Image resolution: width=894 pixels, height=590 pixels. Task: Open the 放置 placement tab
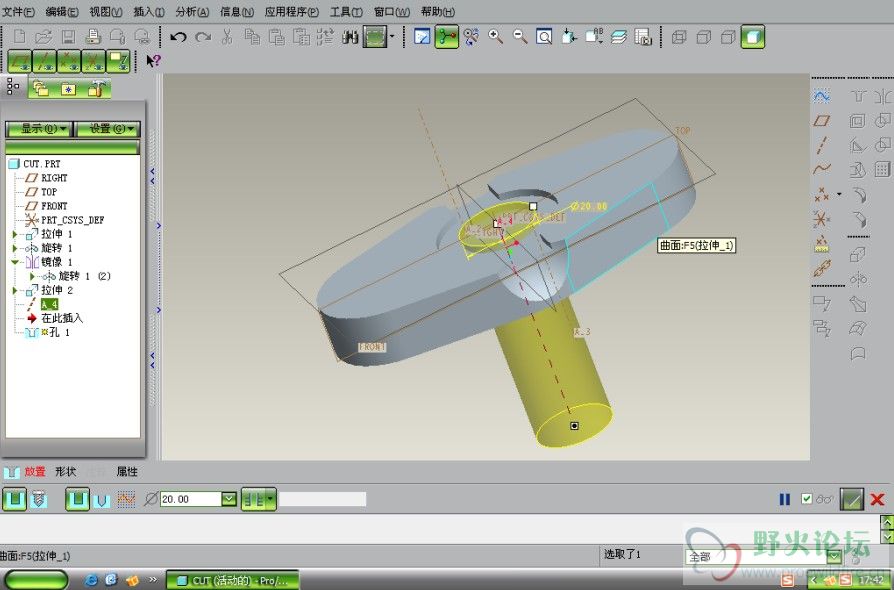(x=34, y=472)
